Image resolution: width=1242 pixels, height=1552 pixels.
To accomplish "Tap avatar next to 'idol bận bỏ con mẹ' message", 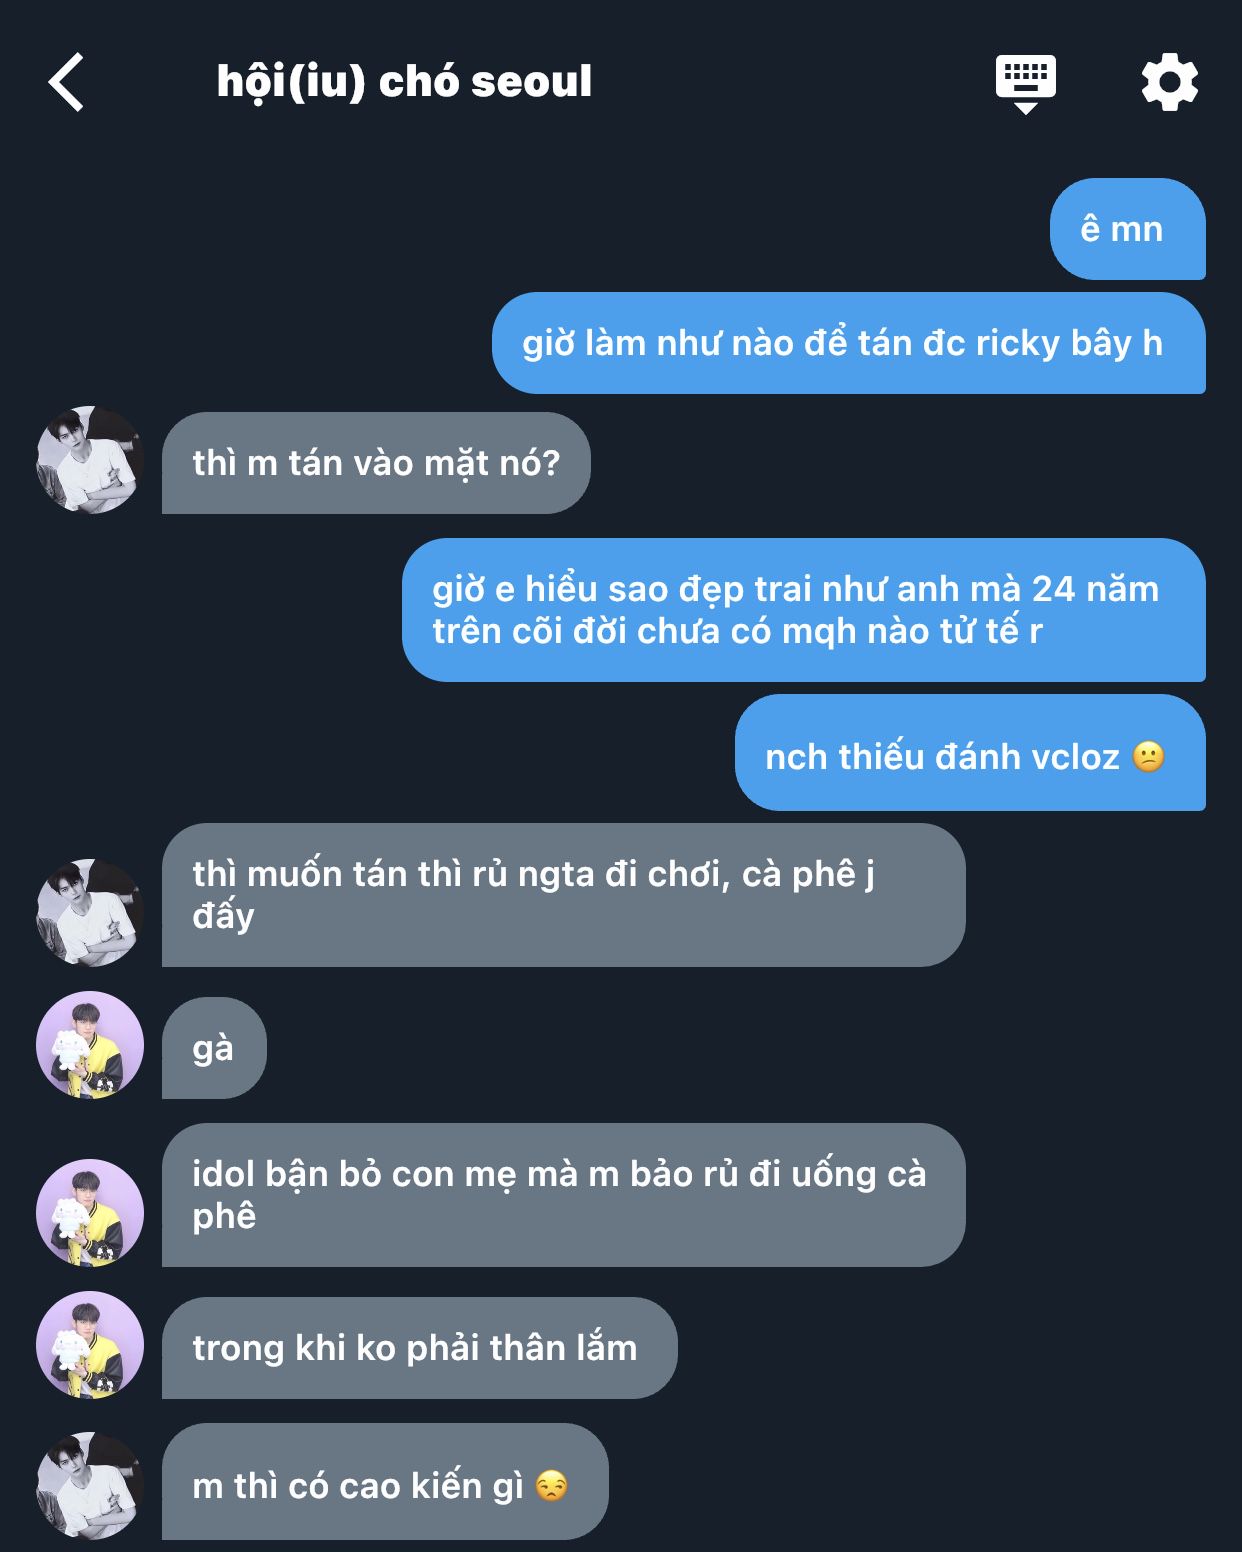I will [90, 1213].
